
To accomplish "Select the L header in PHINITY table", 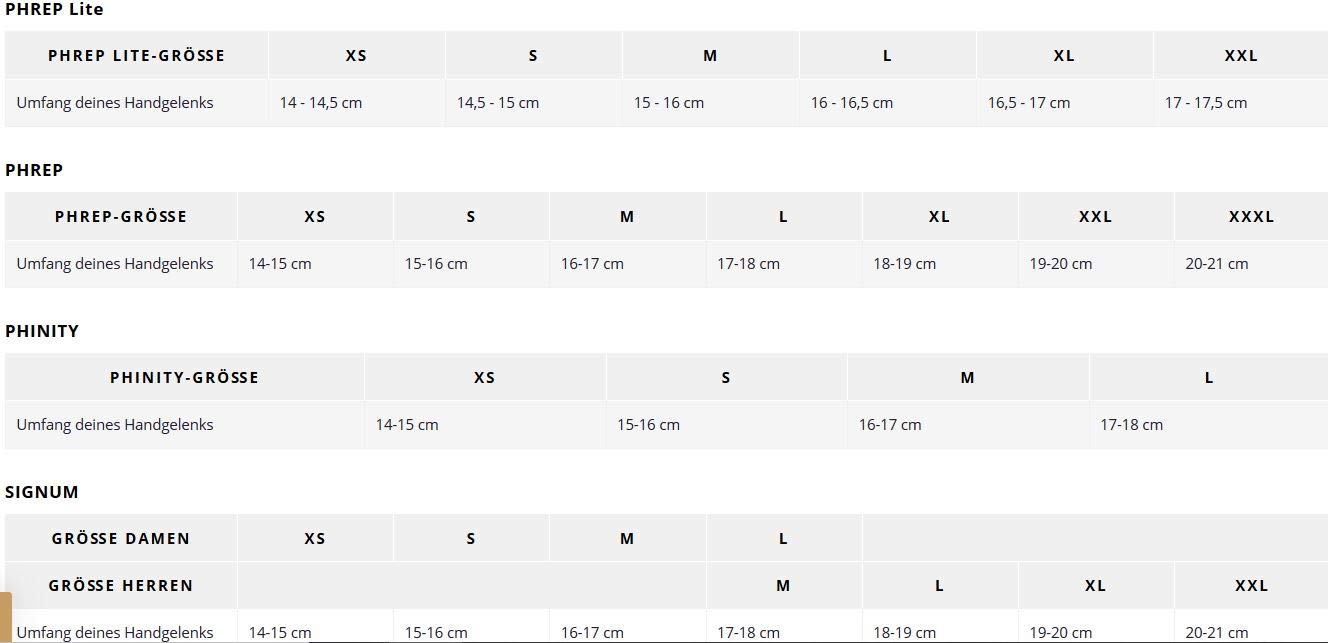I will (1209, 378).
